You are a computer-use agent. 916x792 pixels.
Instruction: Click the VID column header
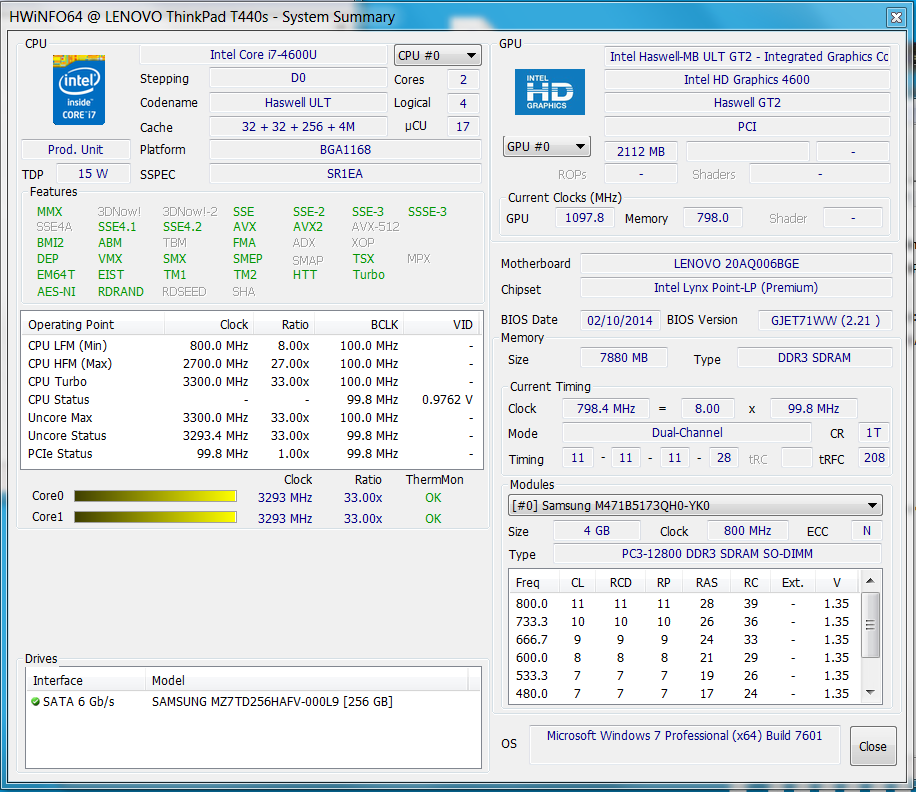point(443,325)
